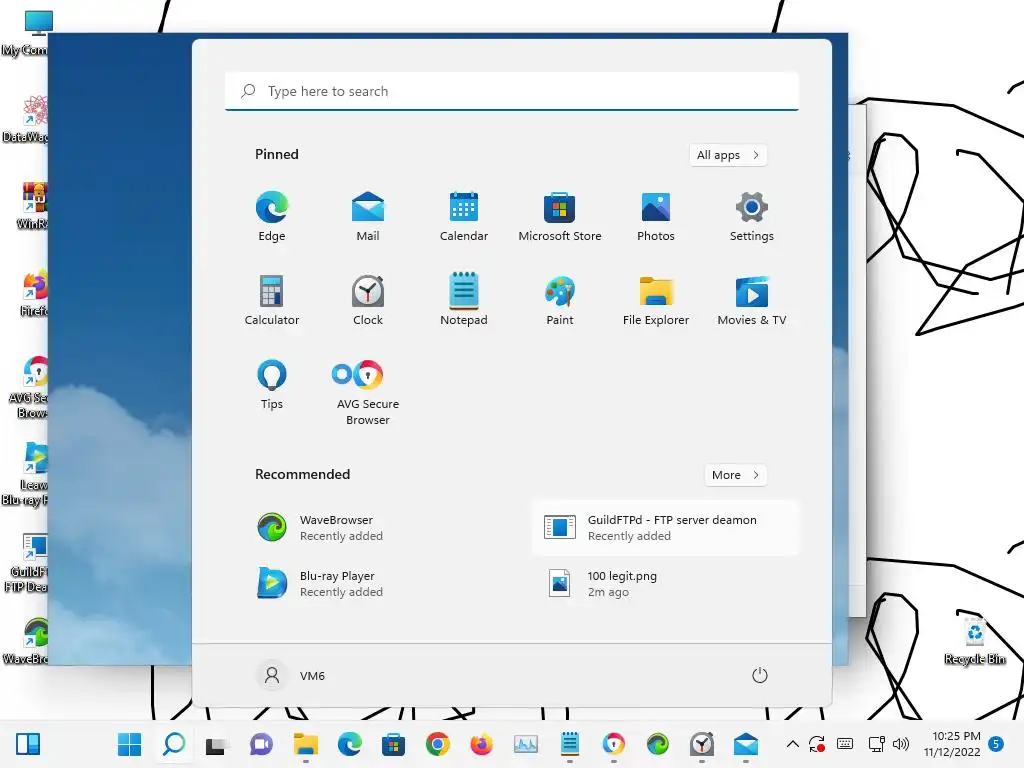
Task: Open the Edge pinned app
Action: tap(272, 217)
